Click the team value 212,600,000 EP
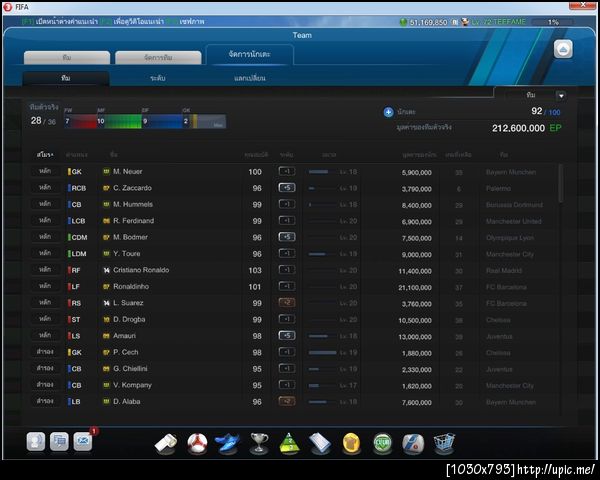Viewport: 600px width, 480px height. point(527,128)
